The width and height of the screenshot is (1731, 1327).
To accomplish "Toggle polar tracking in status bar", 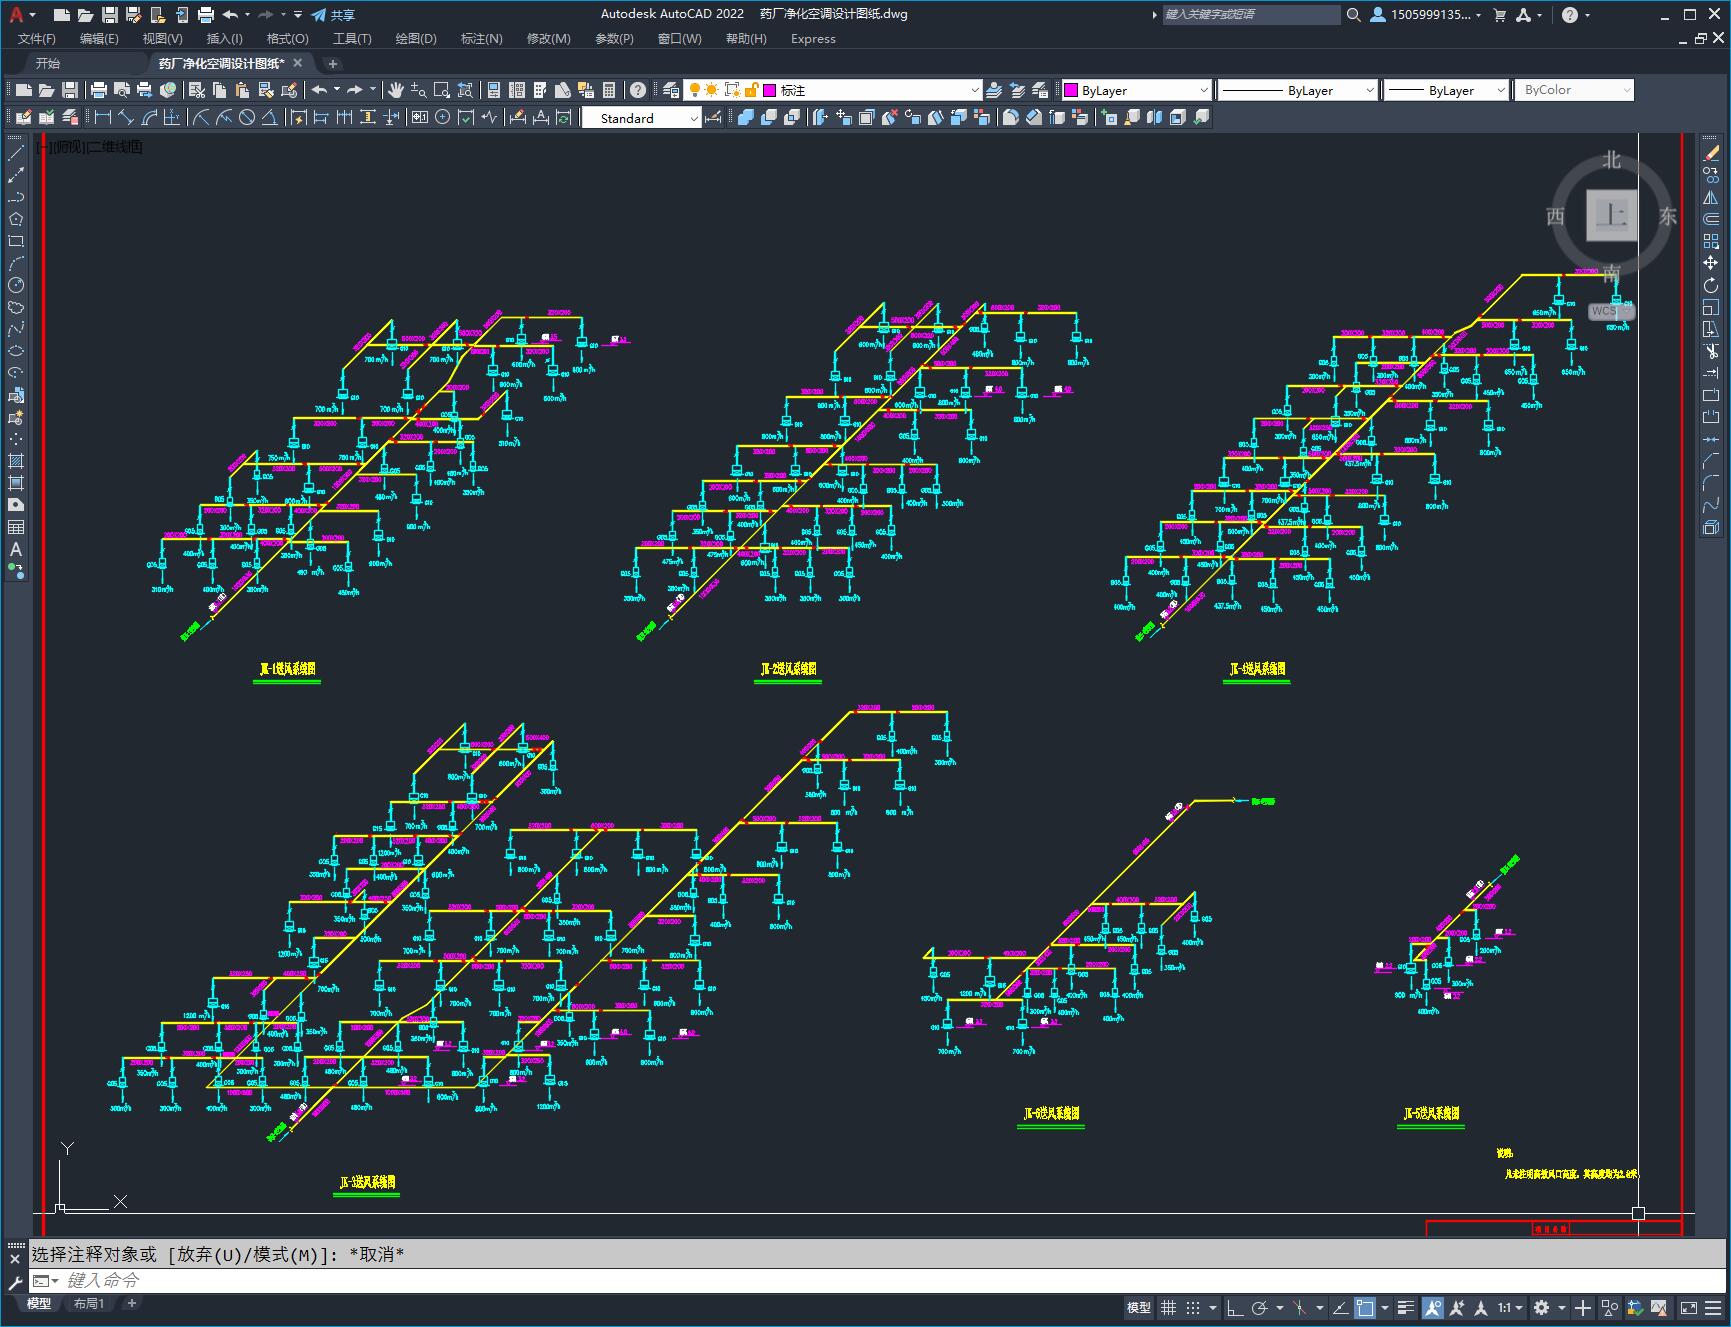I will pyautogui.click(x=1260, y=1307).
